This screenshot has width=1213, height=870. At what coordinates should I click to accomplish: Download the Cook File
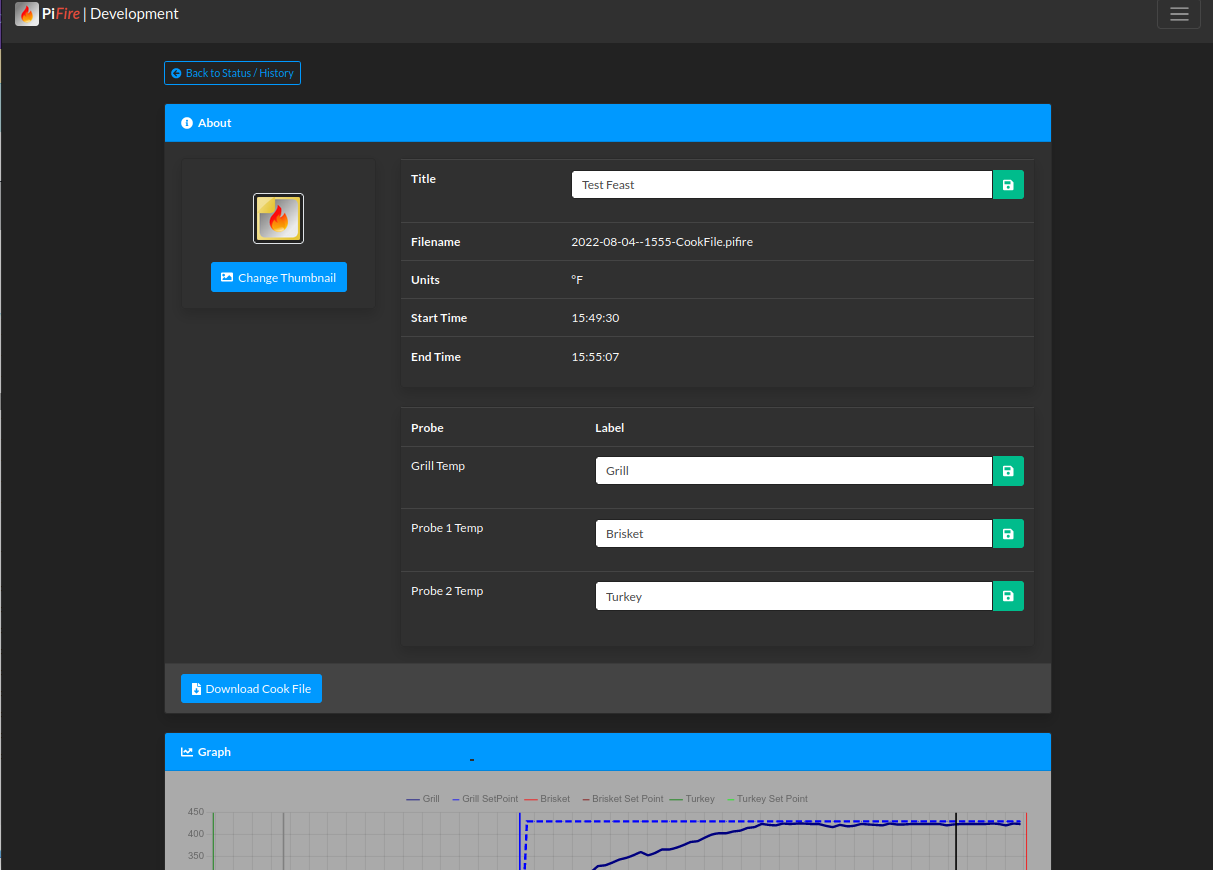251,689
